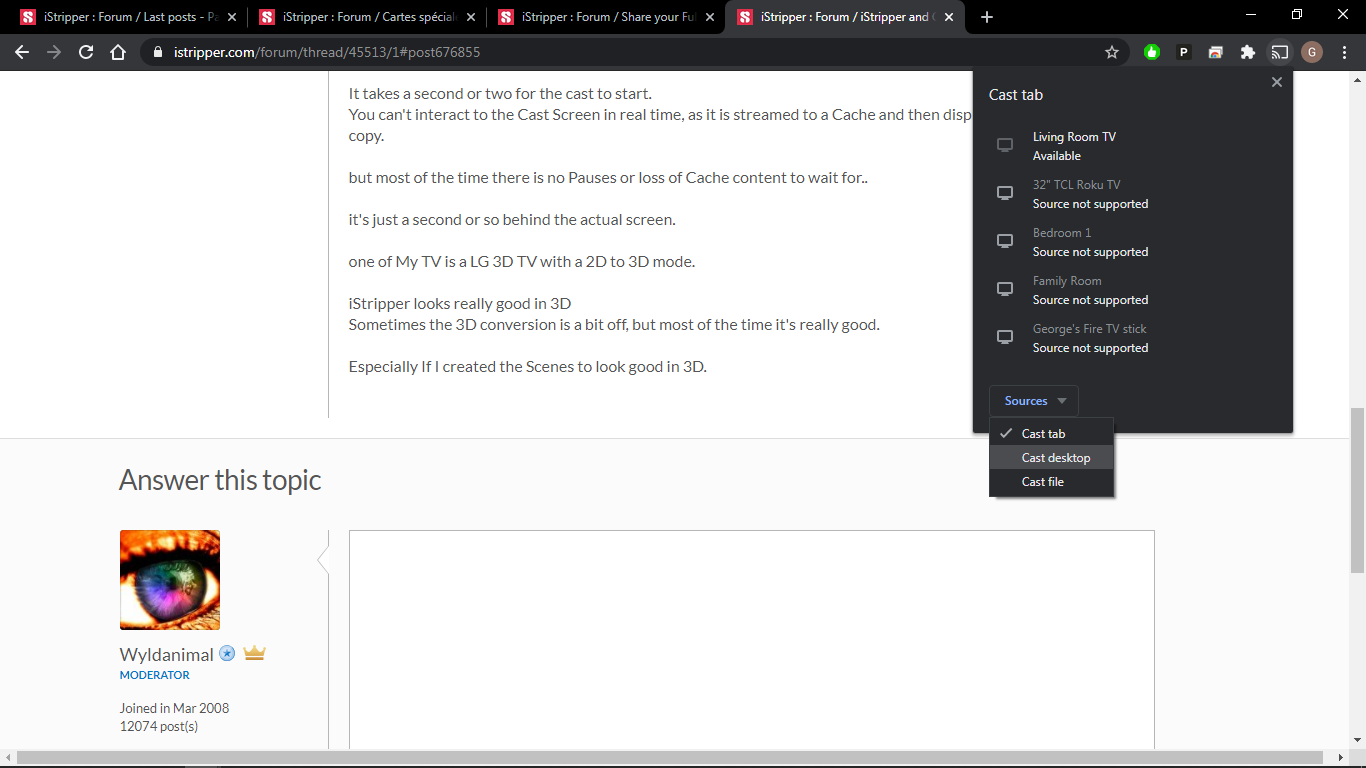Click the green extension icon in toolbar
This screenshot has width=1366, height=768.
click(1152, 52)
